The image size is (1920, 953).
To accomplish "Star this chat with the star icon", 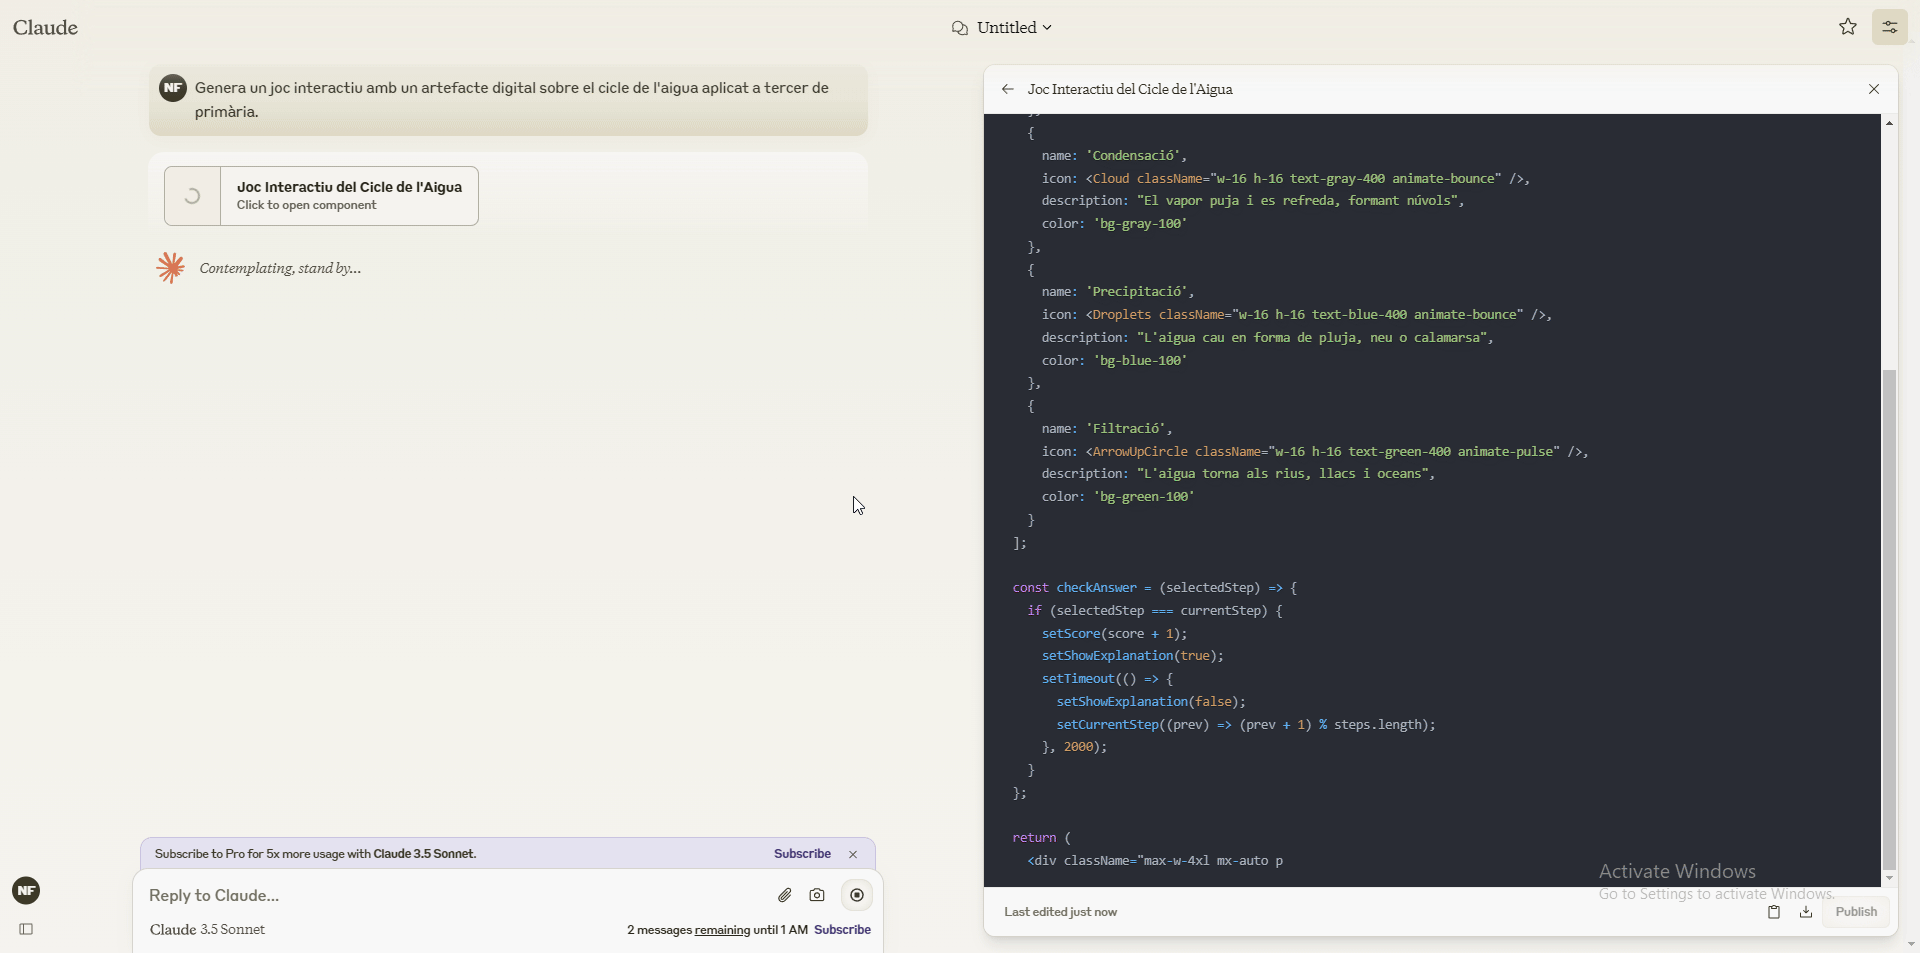I will click(1848, 28).
